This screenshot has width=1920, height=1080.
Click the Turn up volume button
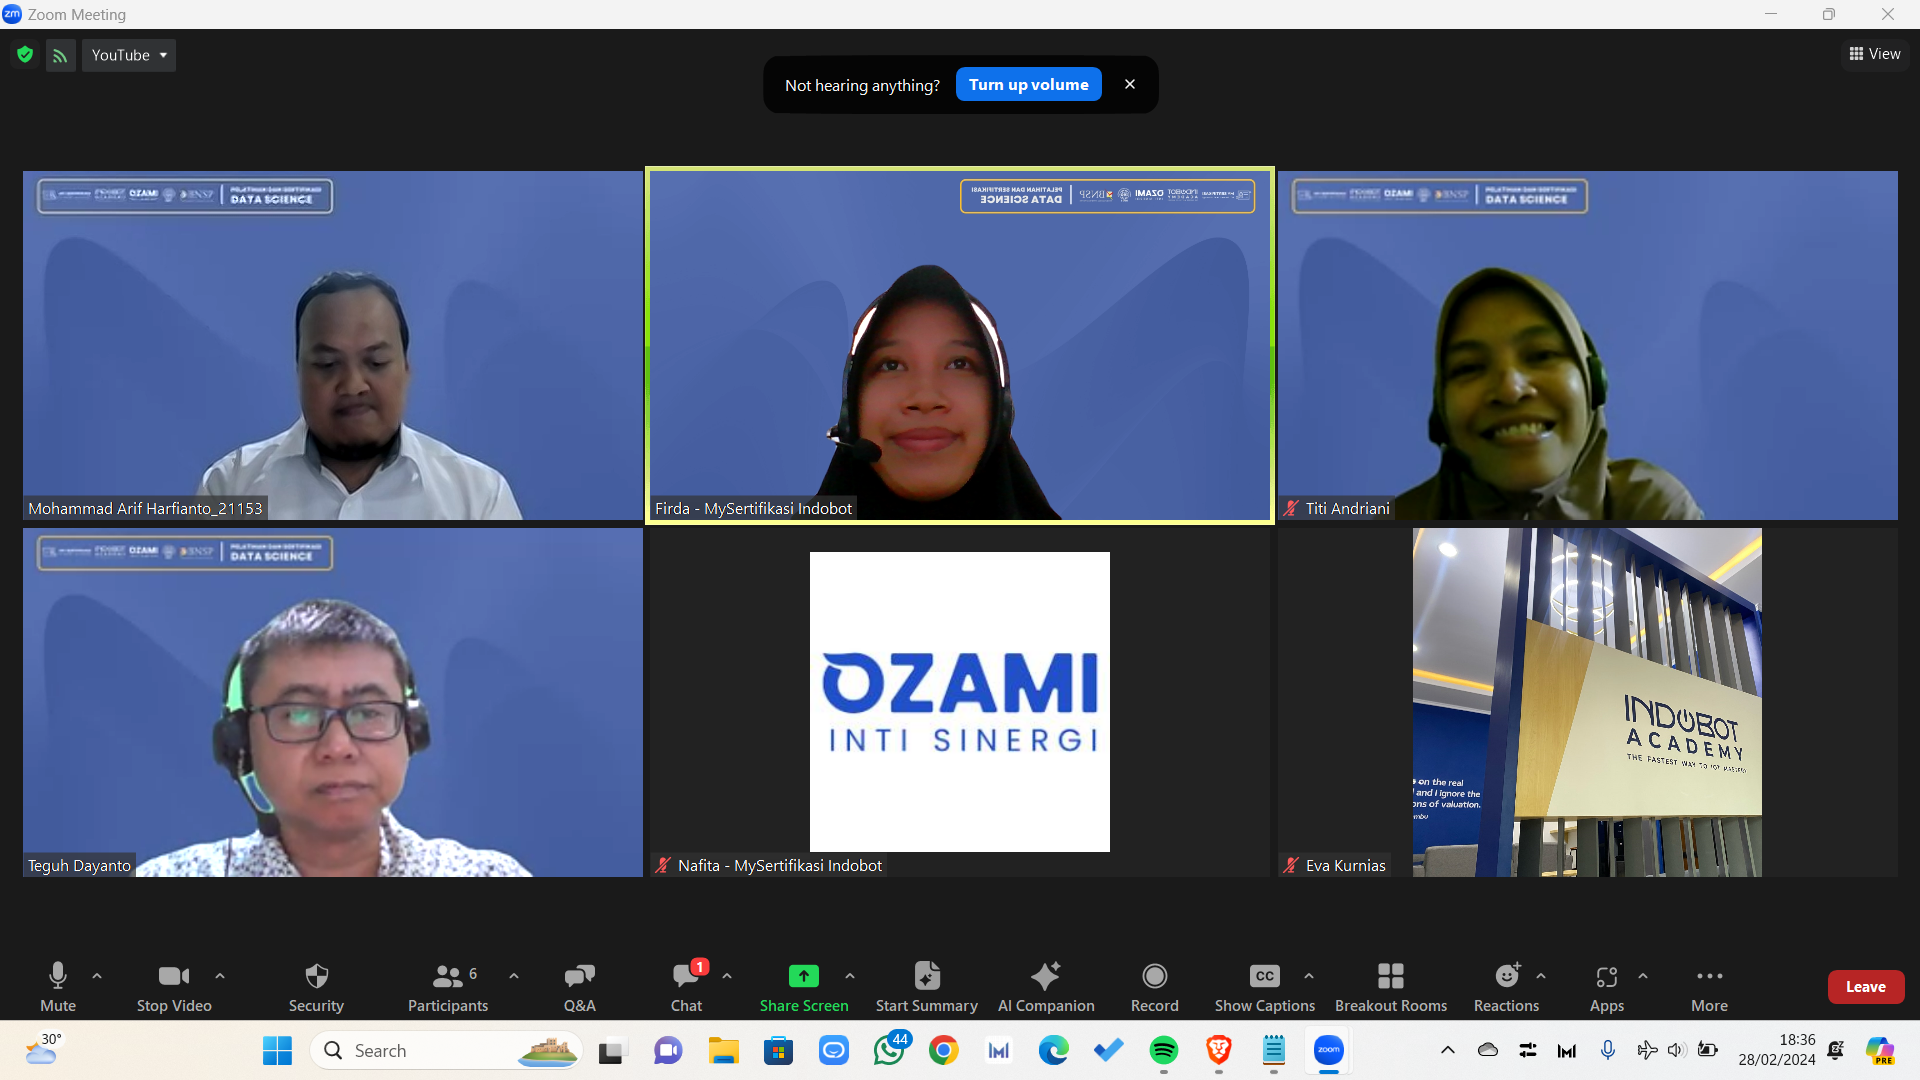tap(1028, 84)
